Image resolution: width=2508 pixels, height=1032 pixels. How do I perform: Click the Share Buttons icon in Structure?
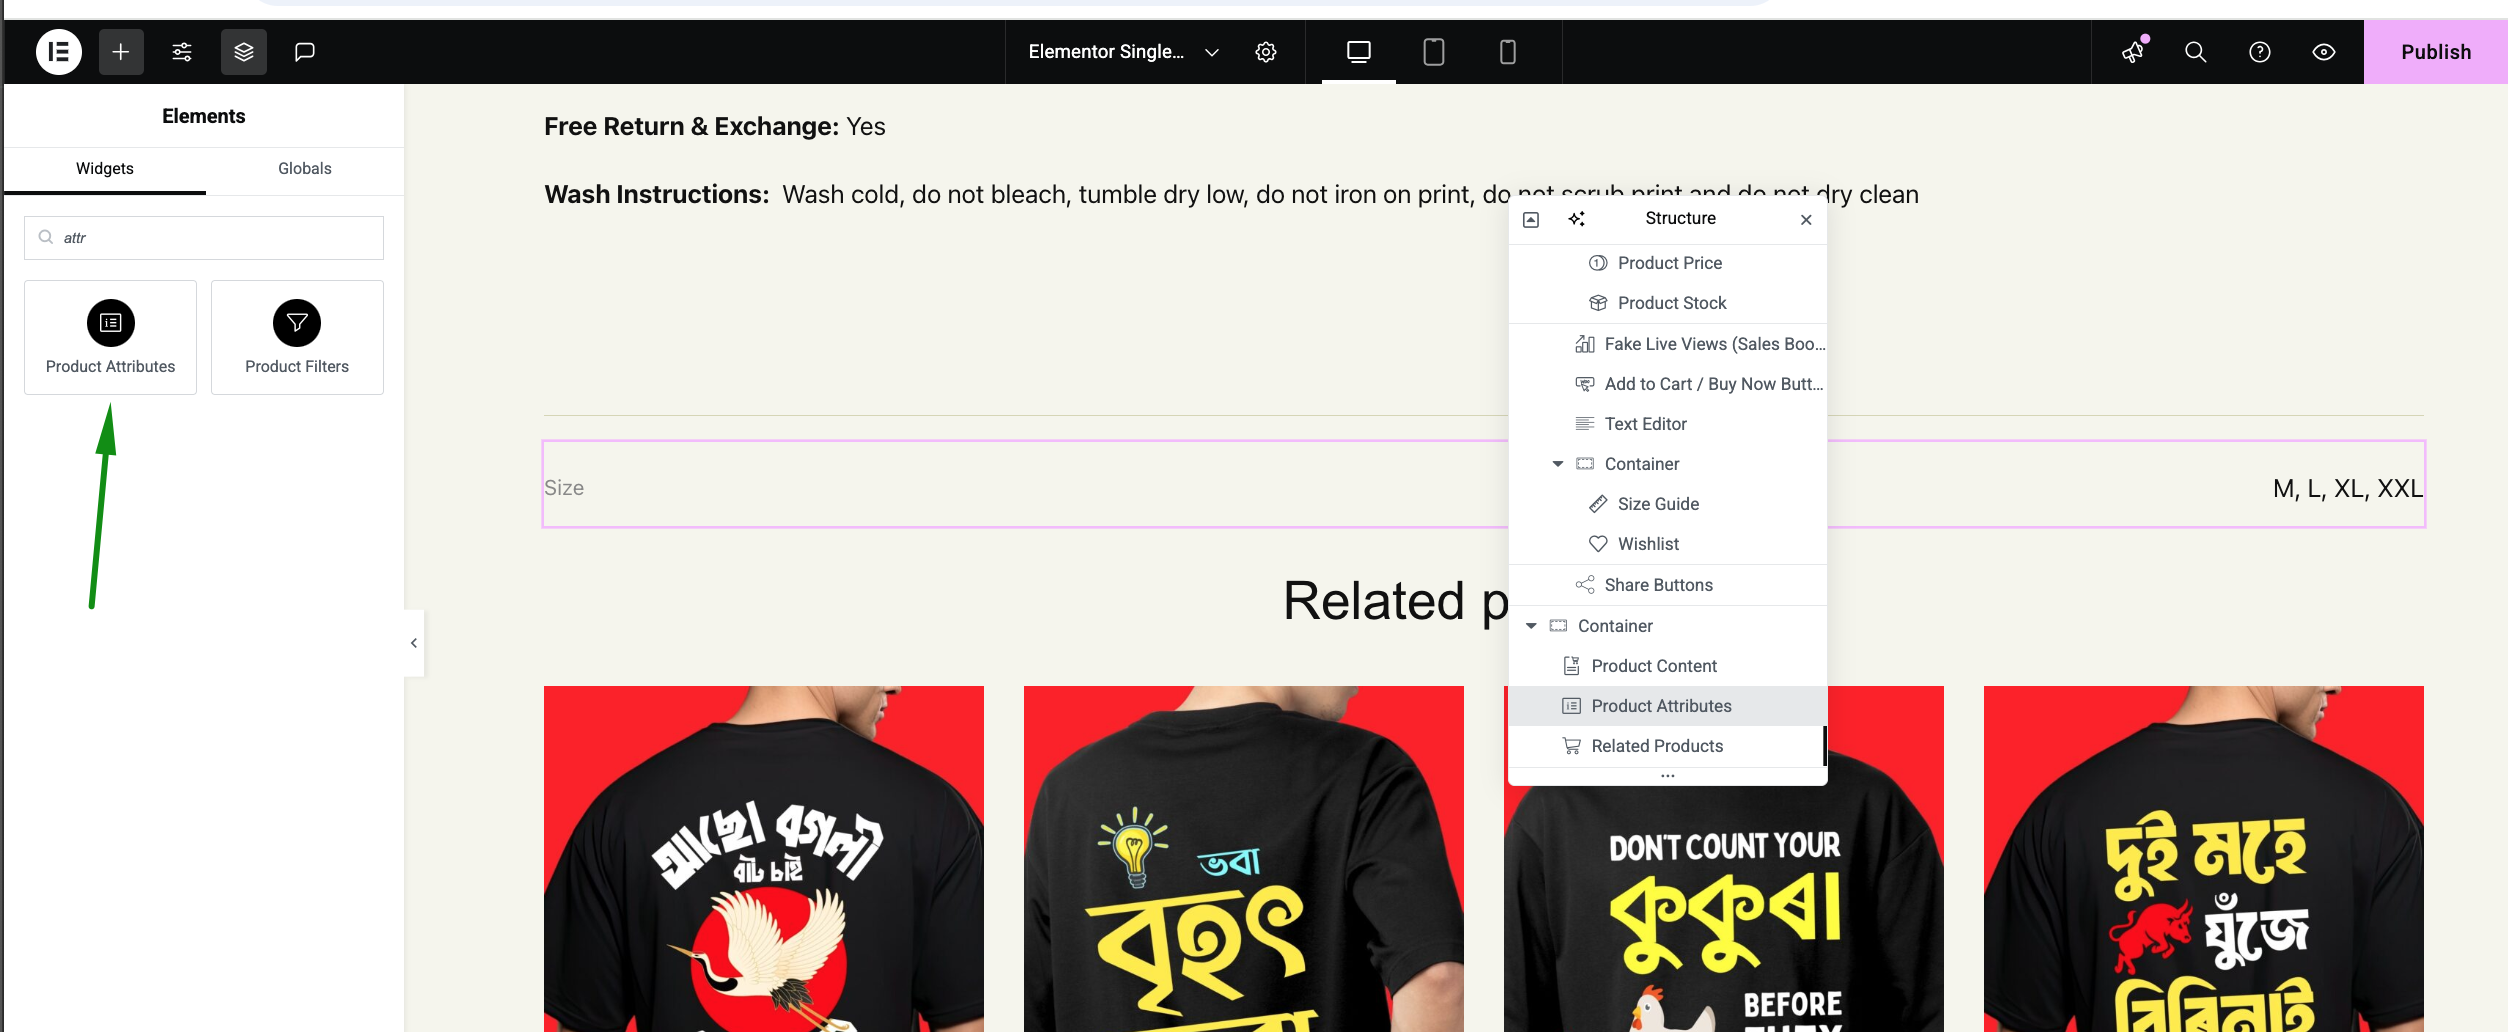[x=1585, y=585]
